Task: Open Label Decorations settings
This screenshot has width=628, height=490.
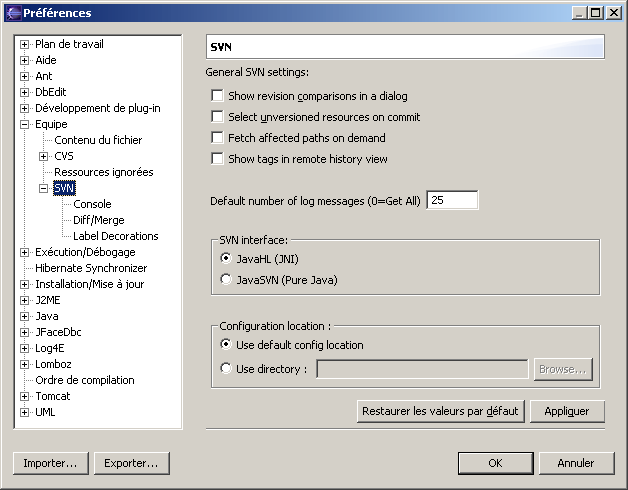Action: point(115,236)
